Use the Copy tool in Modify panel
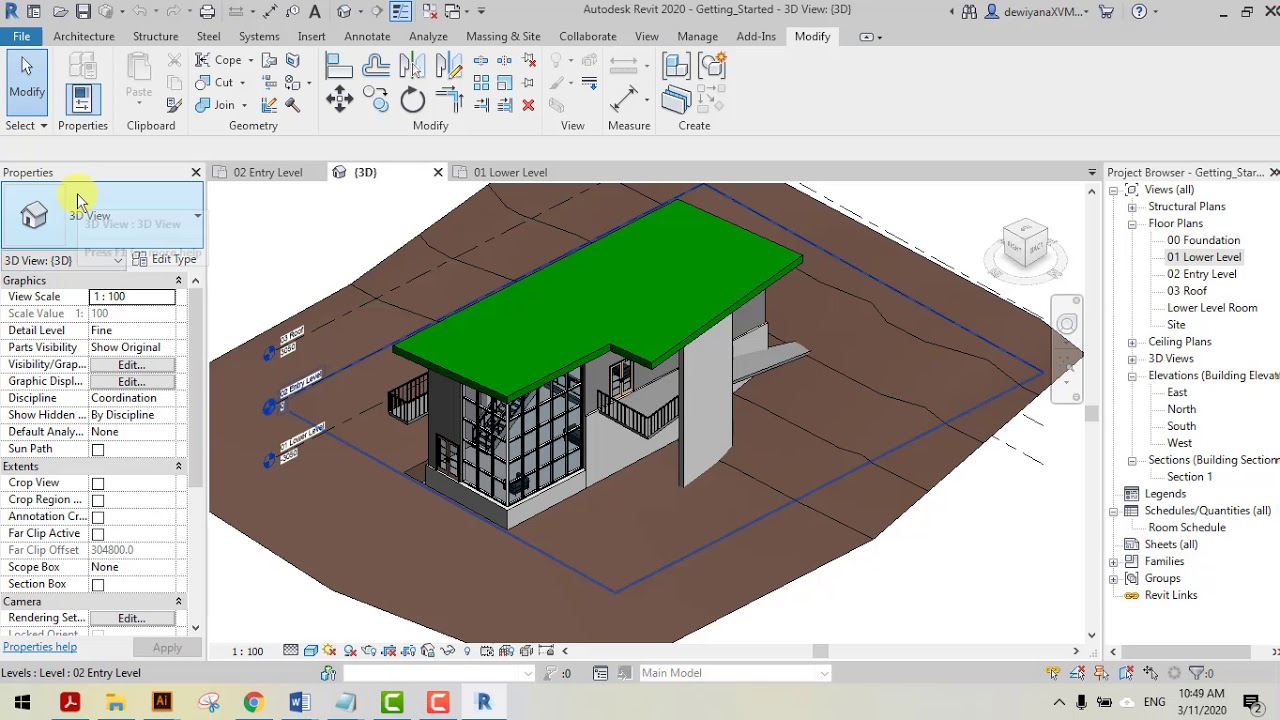 376,99
